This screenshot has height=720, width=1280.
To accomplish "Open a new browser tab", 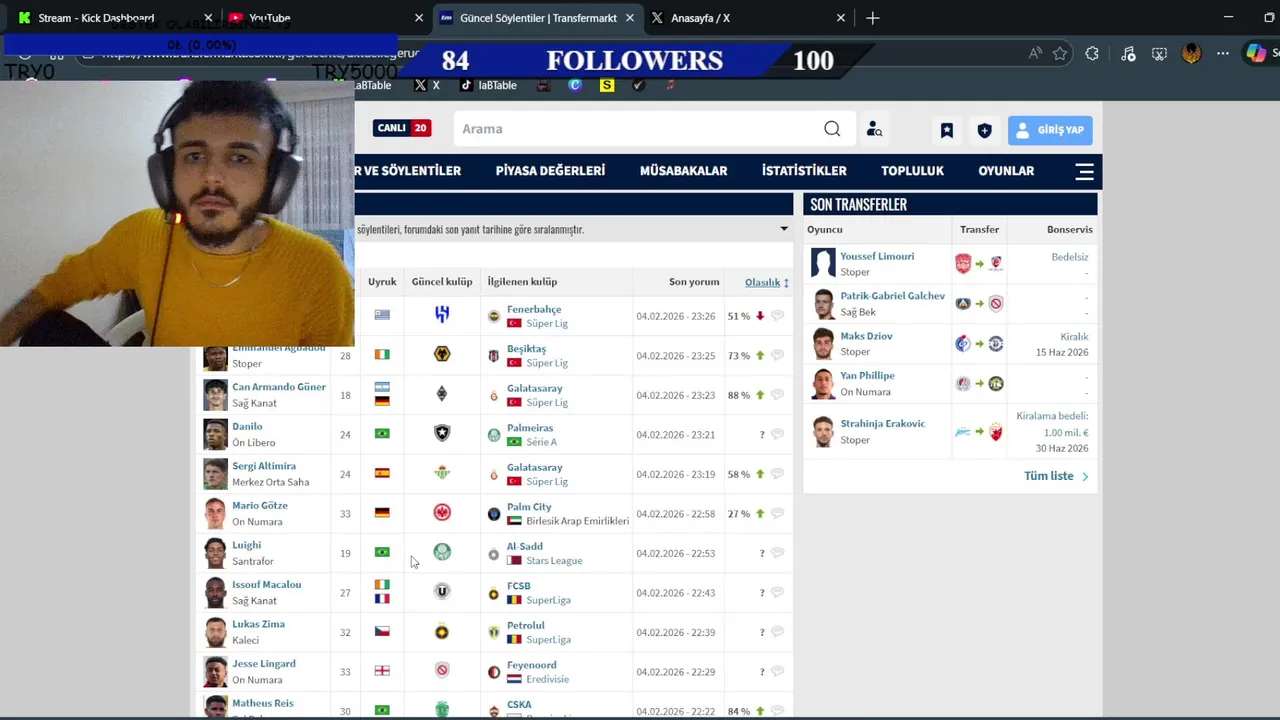I will coord(873,18).
